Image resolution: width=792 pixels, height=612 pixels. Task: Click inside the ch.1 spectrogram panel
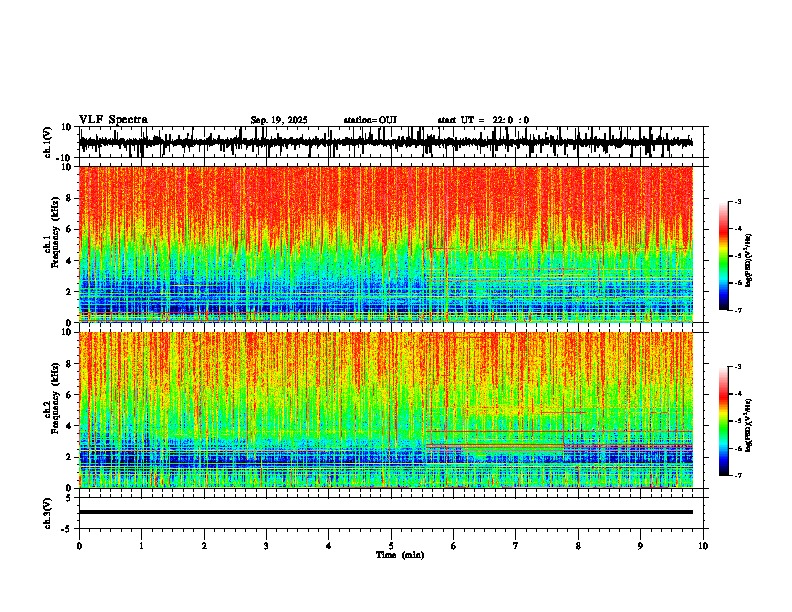pyautogui.click(x=386, y=244)
